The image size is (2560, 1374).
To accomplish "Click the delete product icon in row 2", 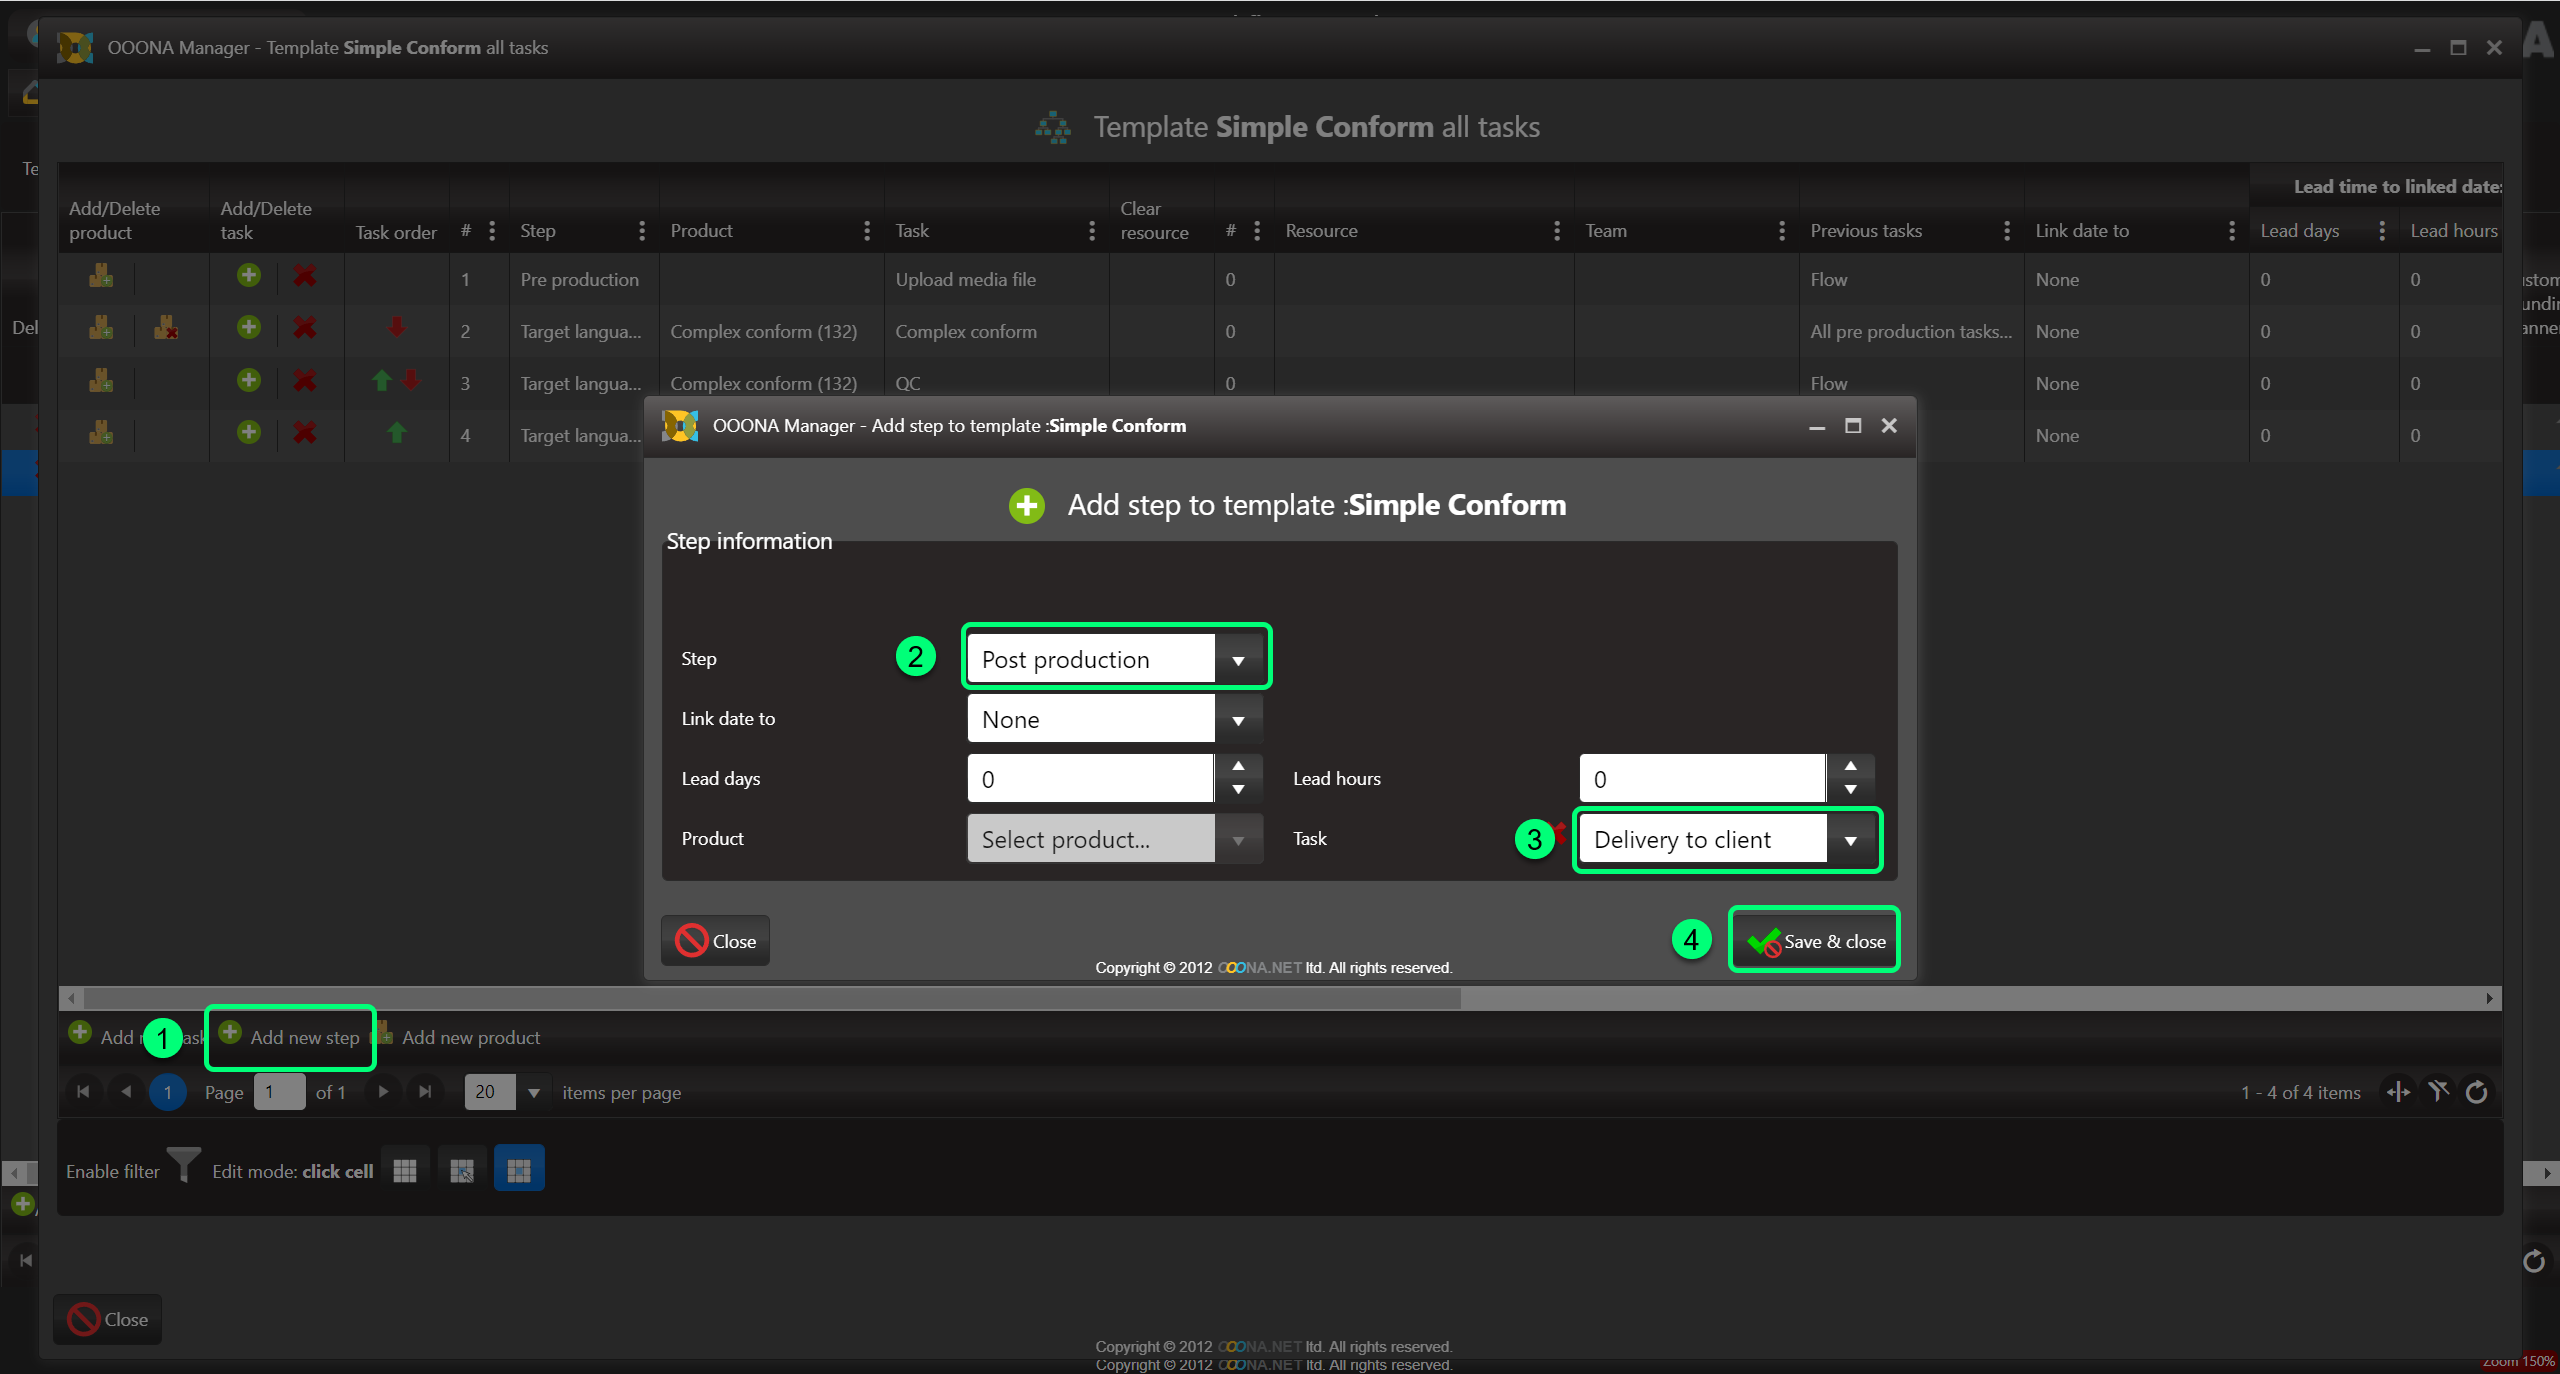I will [166, 327].
